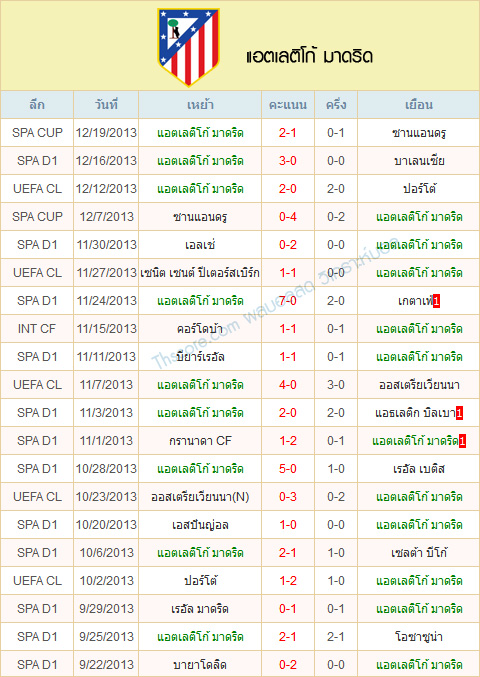This screenshot has height=677, width=480.
Task: Click the date 9/29/2013
Action: click(106, 609)
